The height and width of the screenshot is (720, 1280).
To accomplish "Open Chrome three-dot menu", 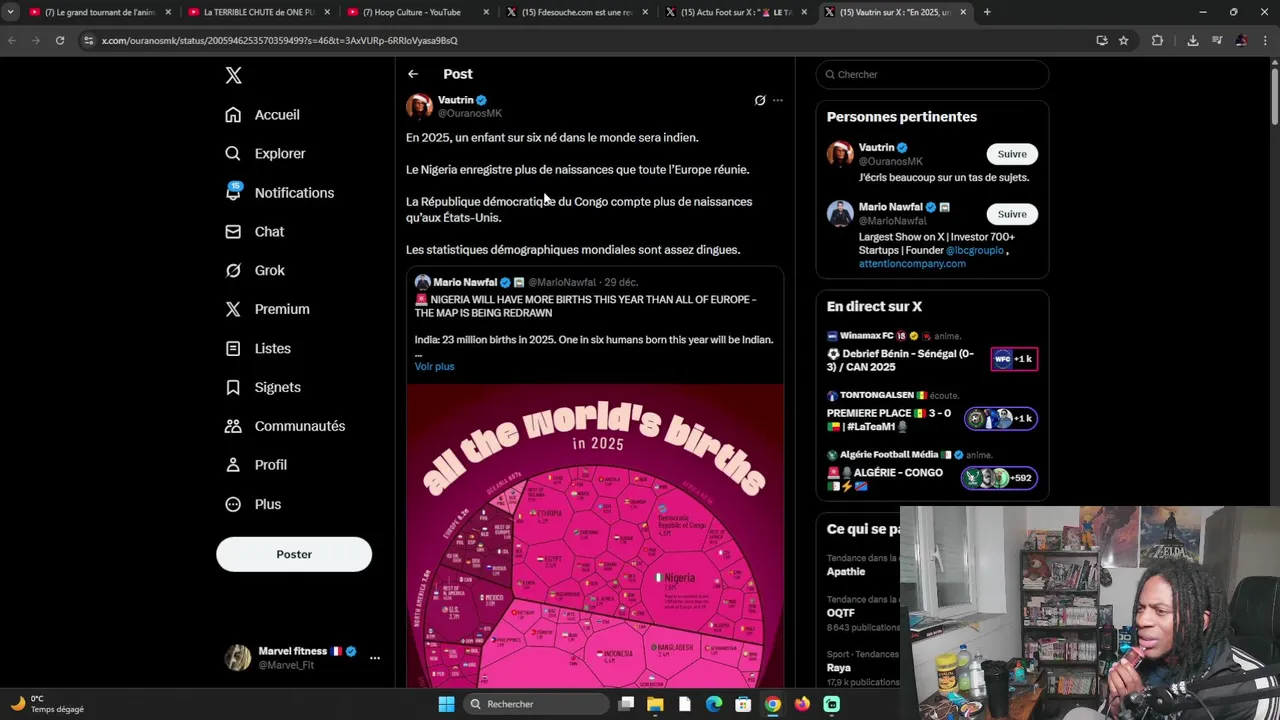I will coord(1265,41).
